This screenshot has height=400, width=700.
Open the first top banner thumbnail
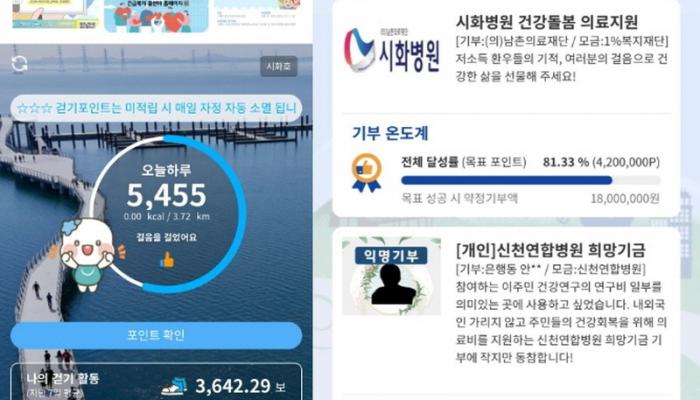click(55, 15)
